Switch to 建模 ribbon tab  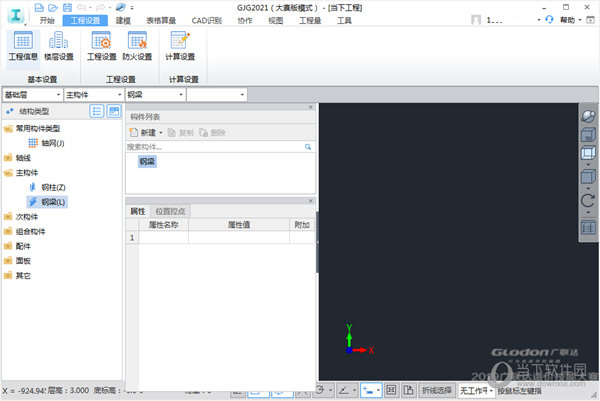pyautogui.click(x=123, y=20)
